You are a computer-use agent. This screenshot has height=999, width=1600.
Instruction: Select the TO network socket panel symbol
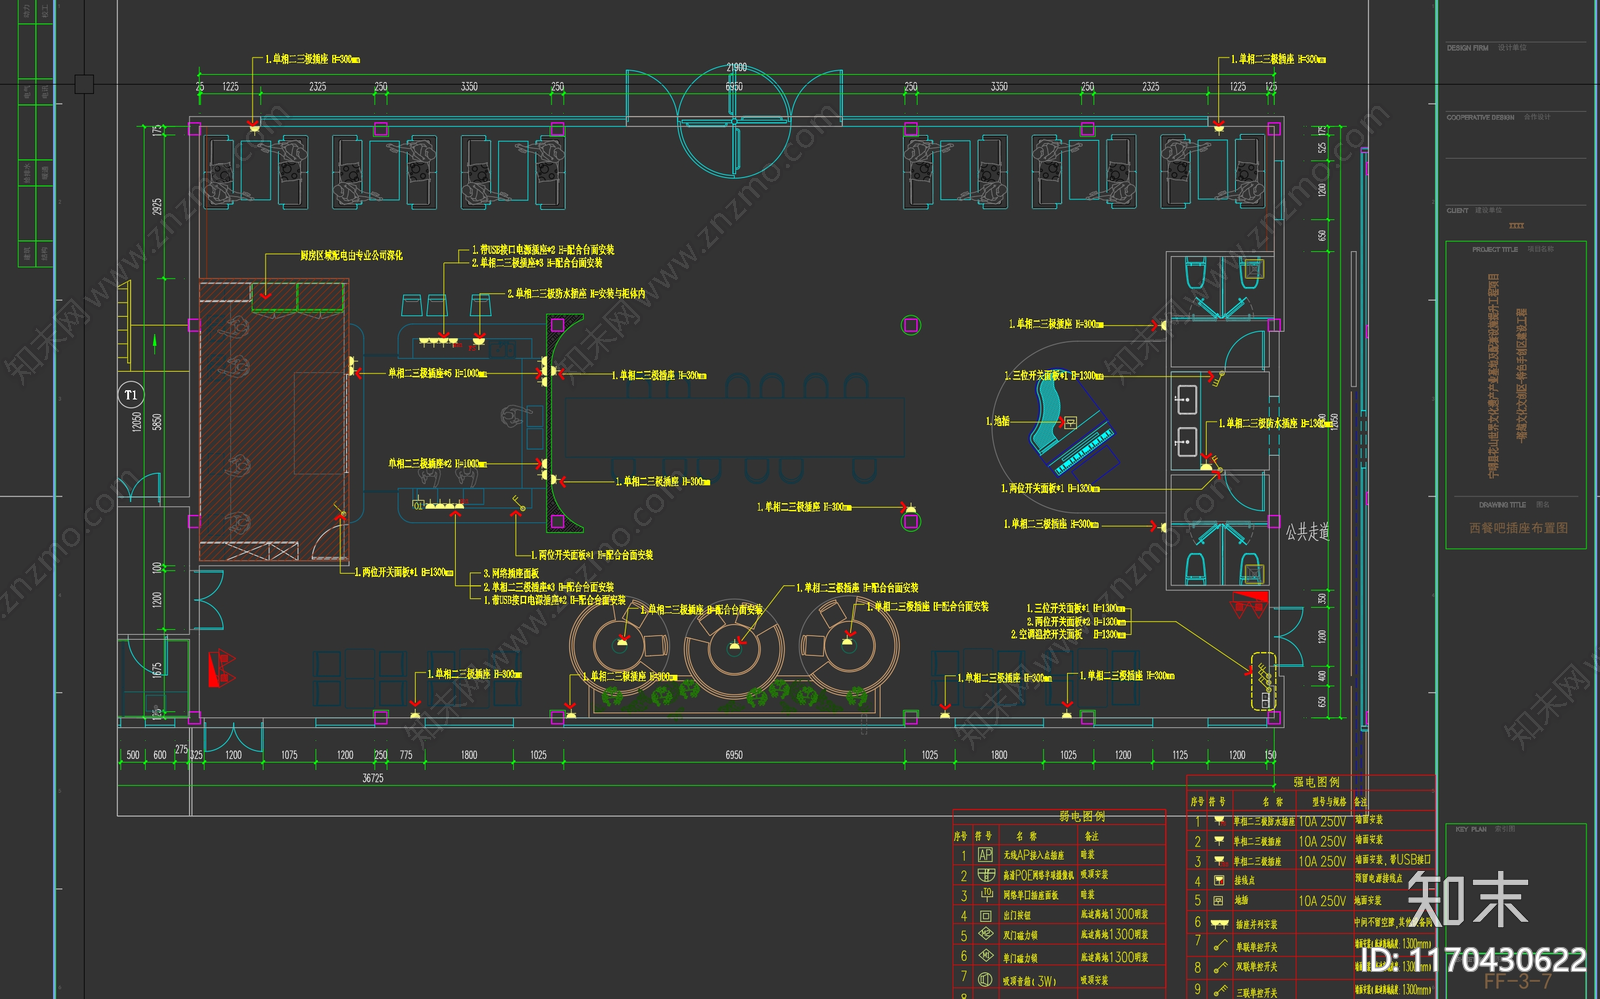pos(985,895)
